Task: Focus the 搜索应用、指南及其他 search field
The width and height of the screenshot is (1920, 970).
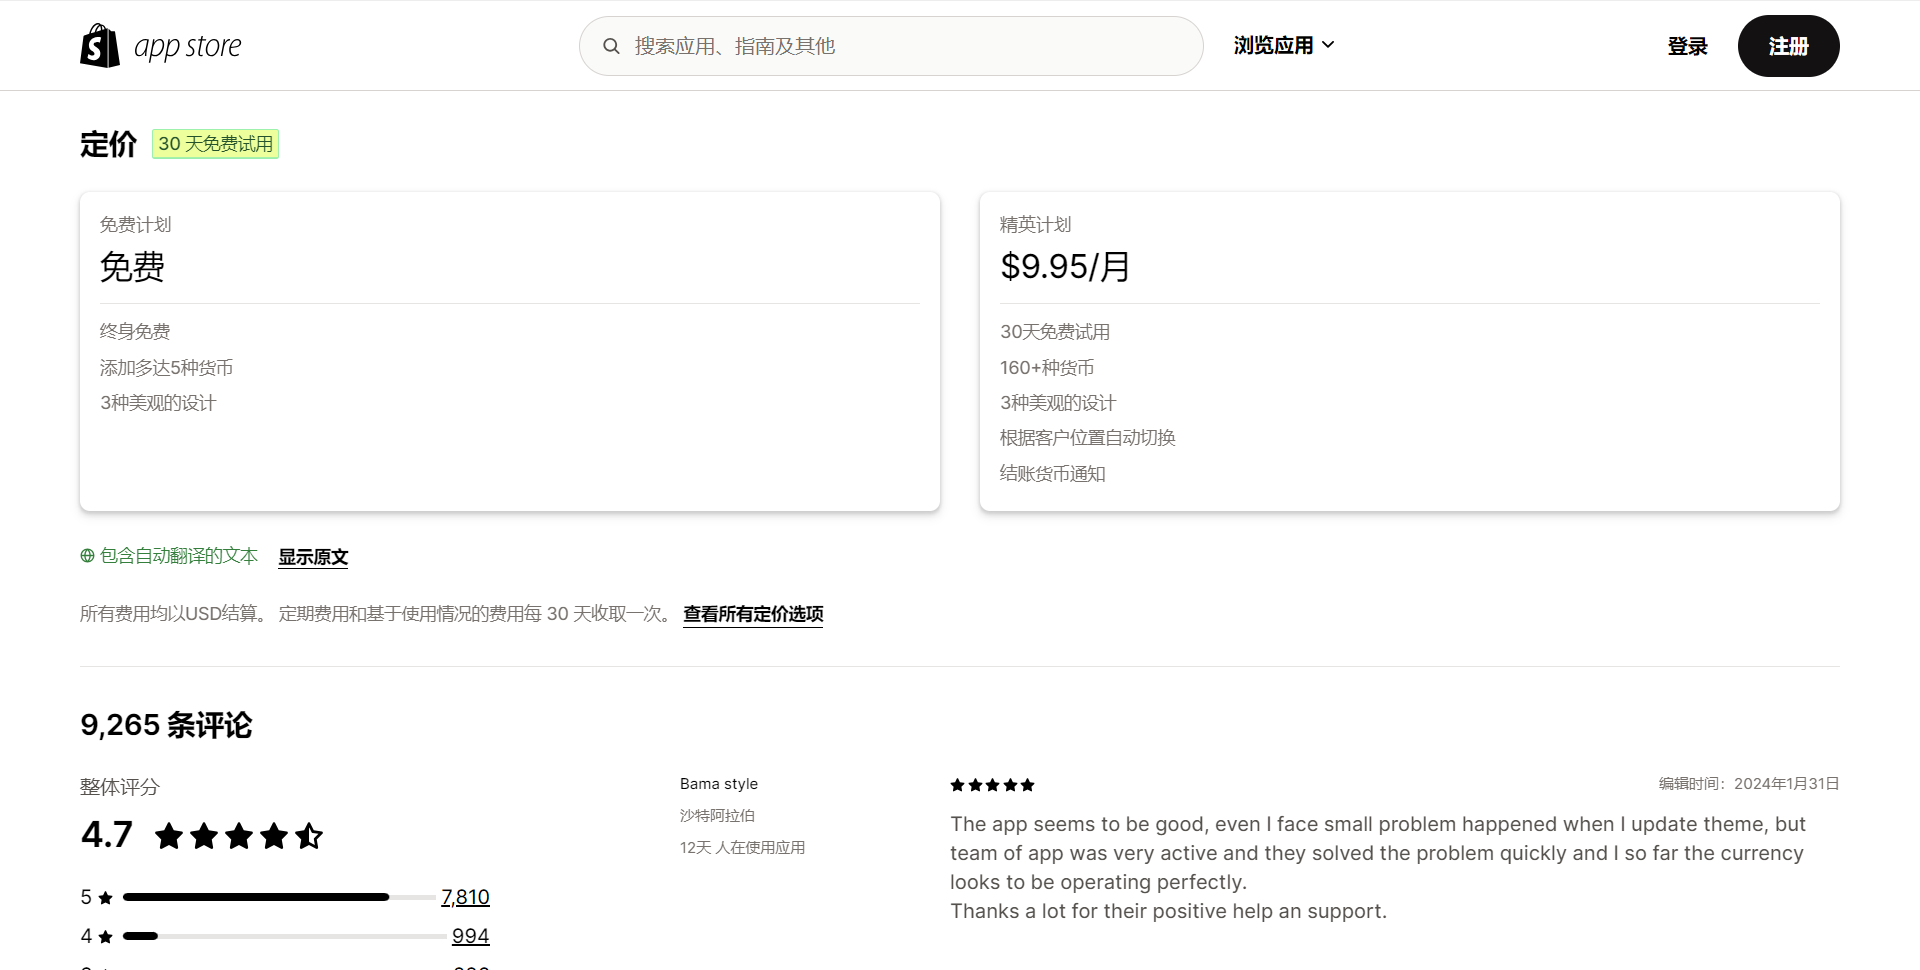Action: click(x=900, y=46)
